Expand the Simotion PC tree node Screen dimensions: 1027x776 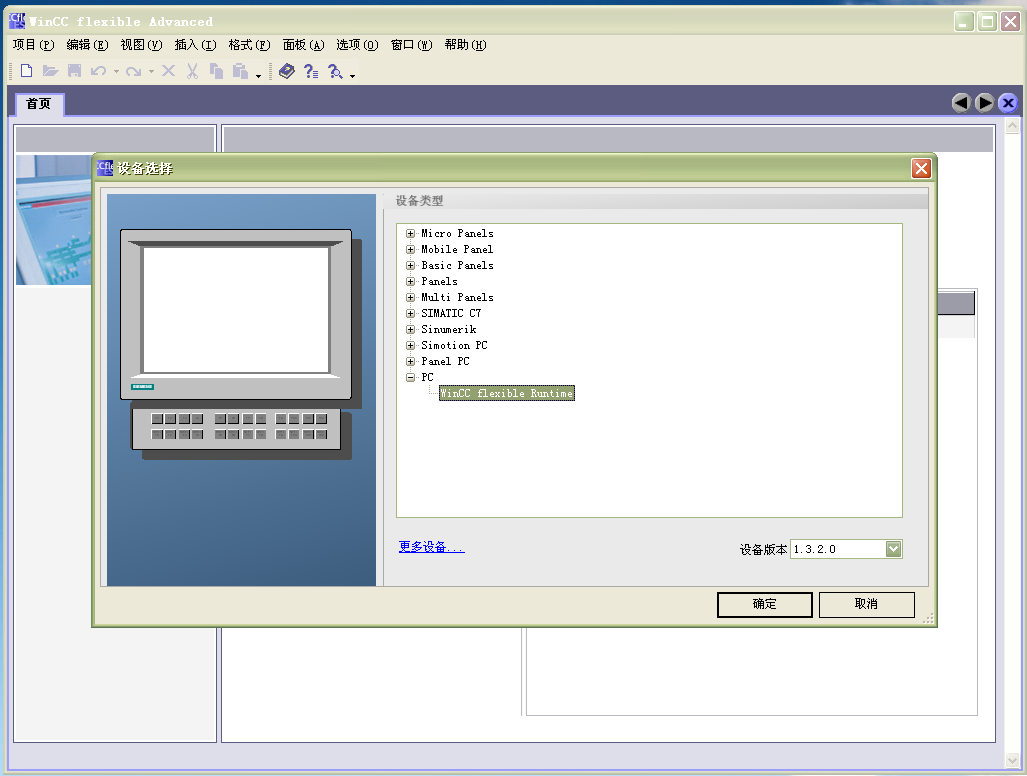coord(411,345)
